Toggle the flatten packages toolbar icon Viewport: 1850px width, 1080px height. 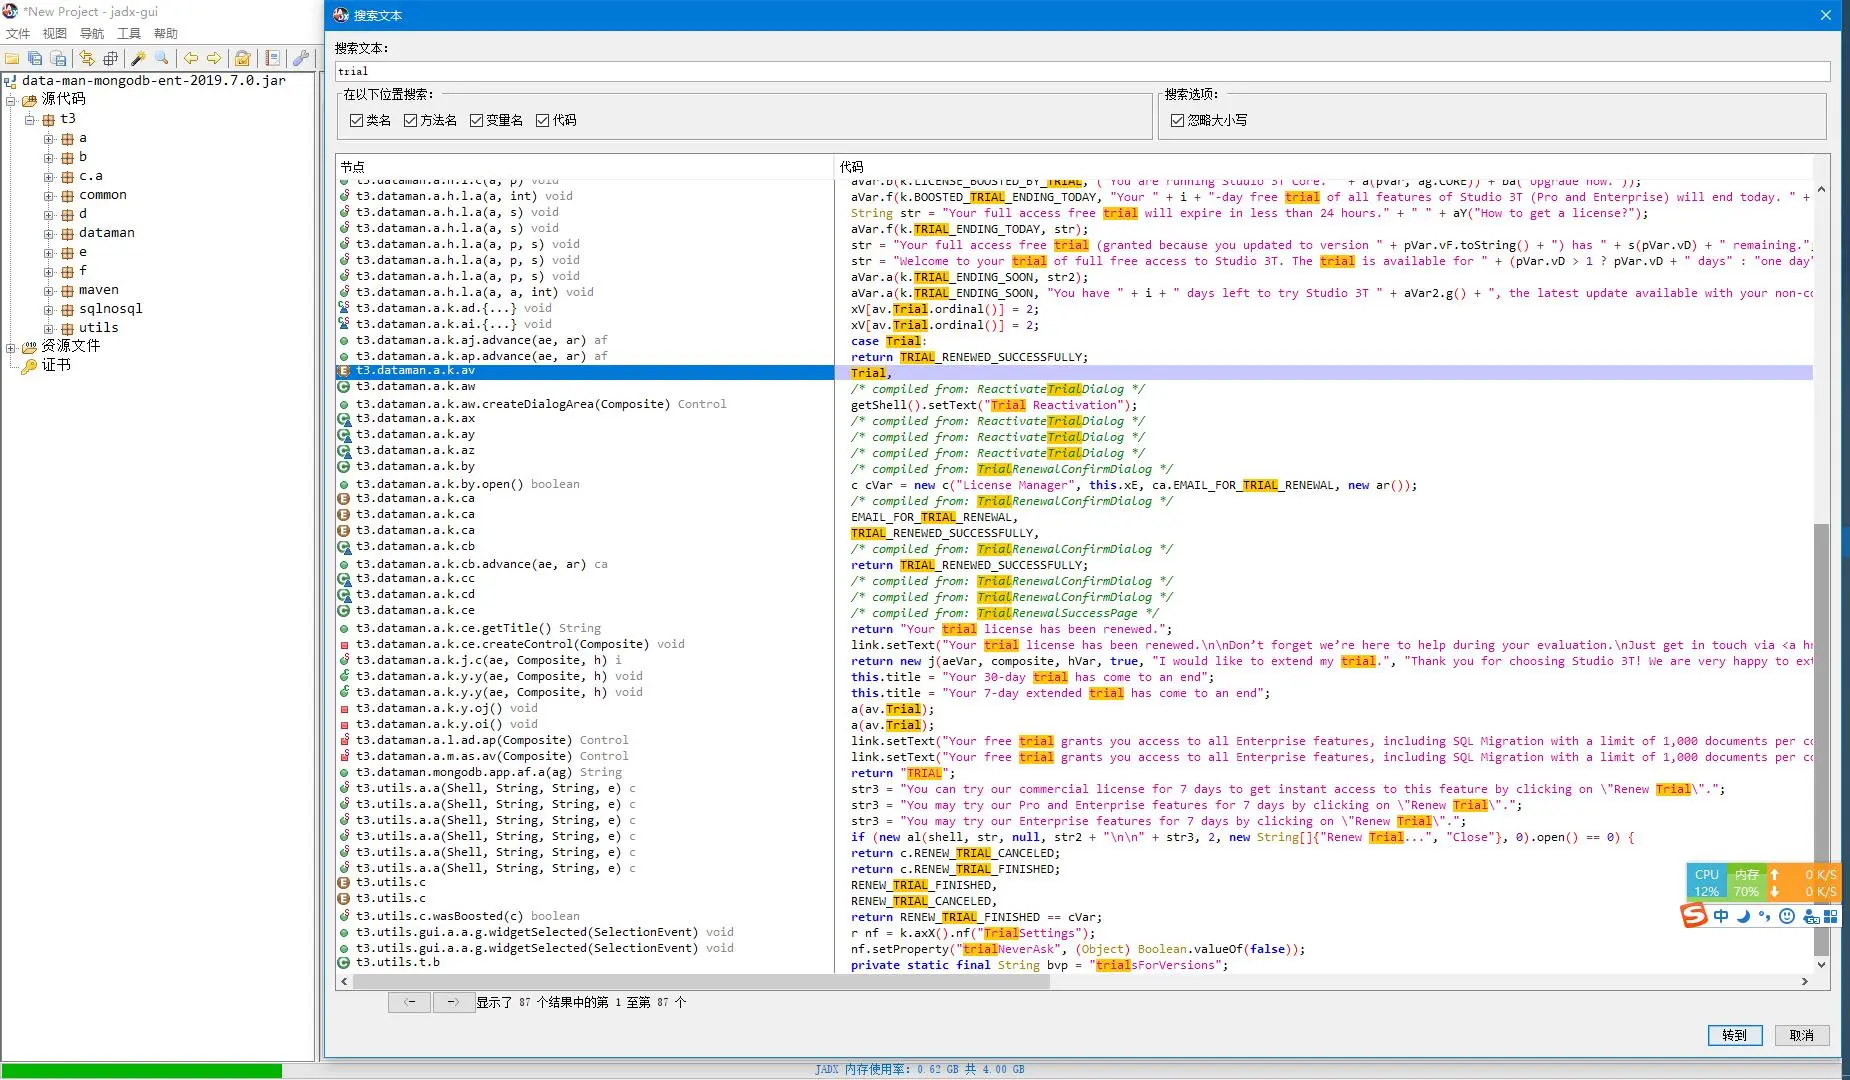(110, 58)
